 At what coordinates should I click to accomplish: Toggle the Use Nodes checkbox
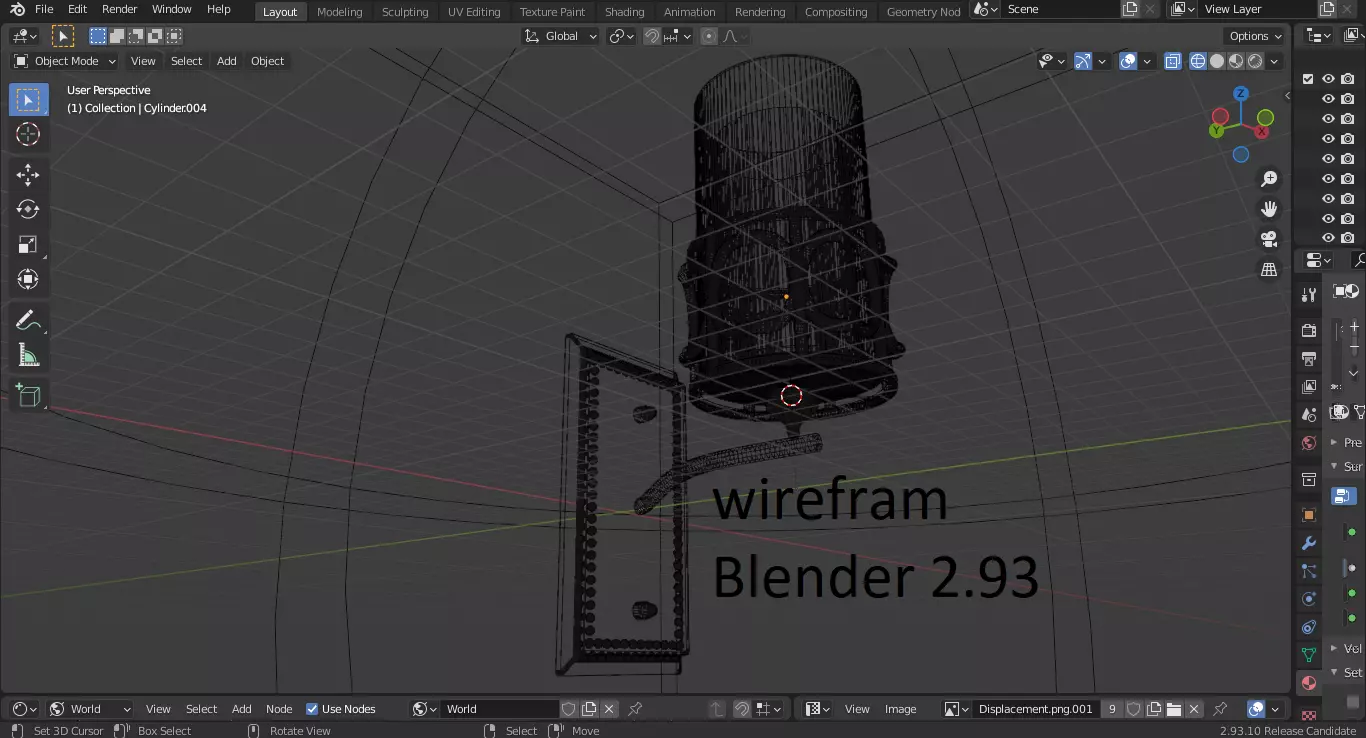pos(312,709)
